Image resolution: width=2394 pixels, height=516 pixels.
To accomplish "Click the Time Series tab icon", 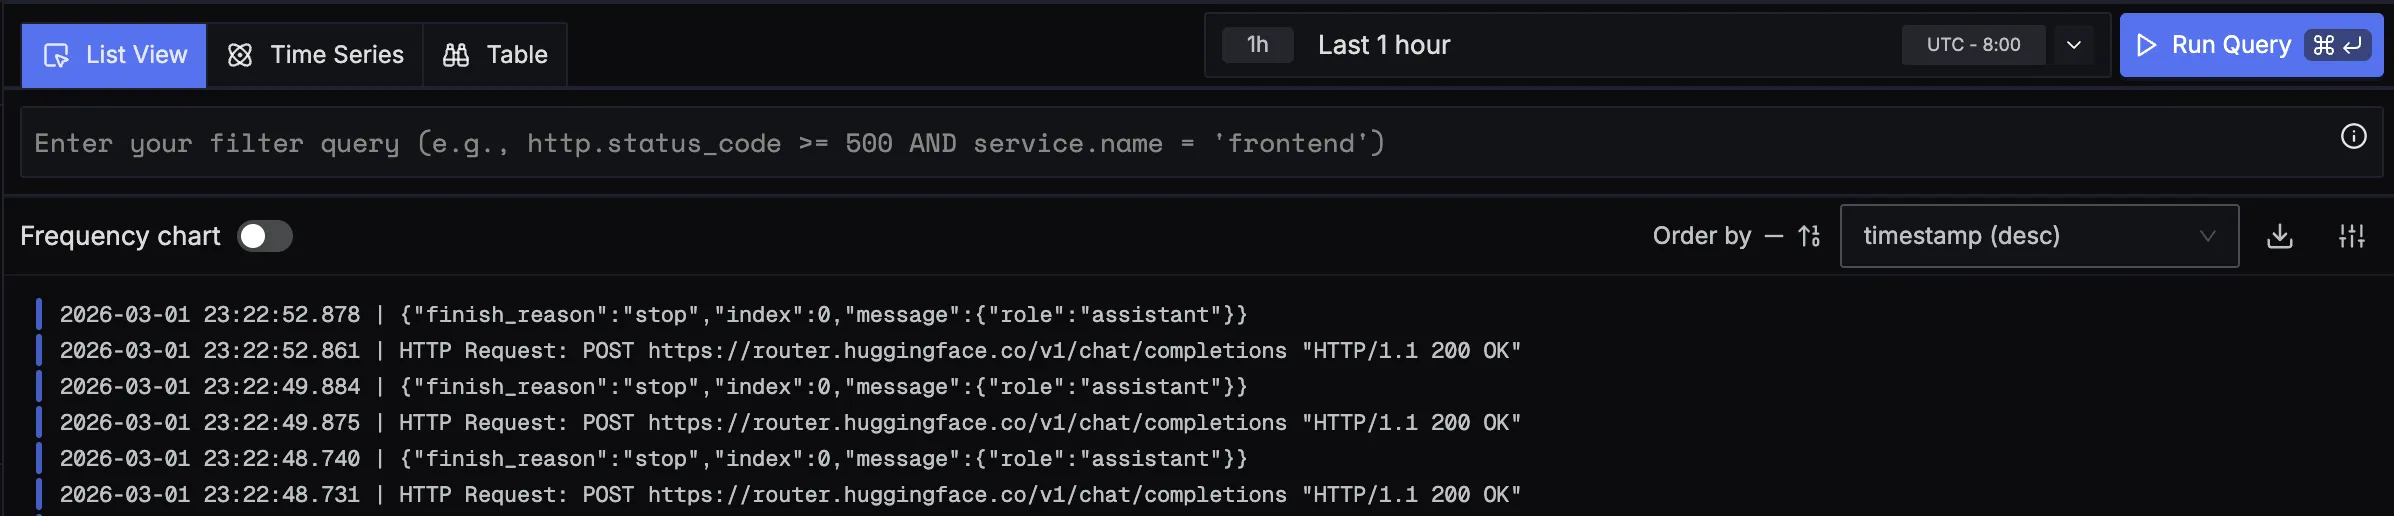I will click(240, 55).
